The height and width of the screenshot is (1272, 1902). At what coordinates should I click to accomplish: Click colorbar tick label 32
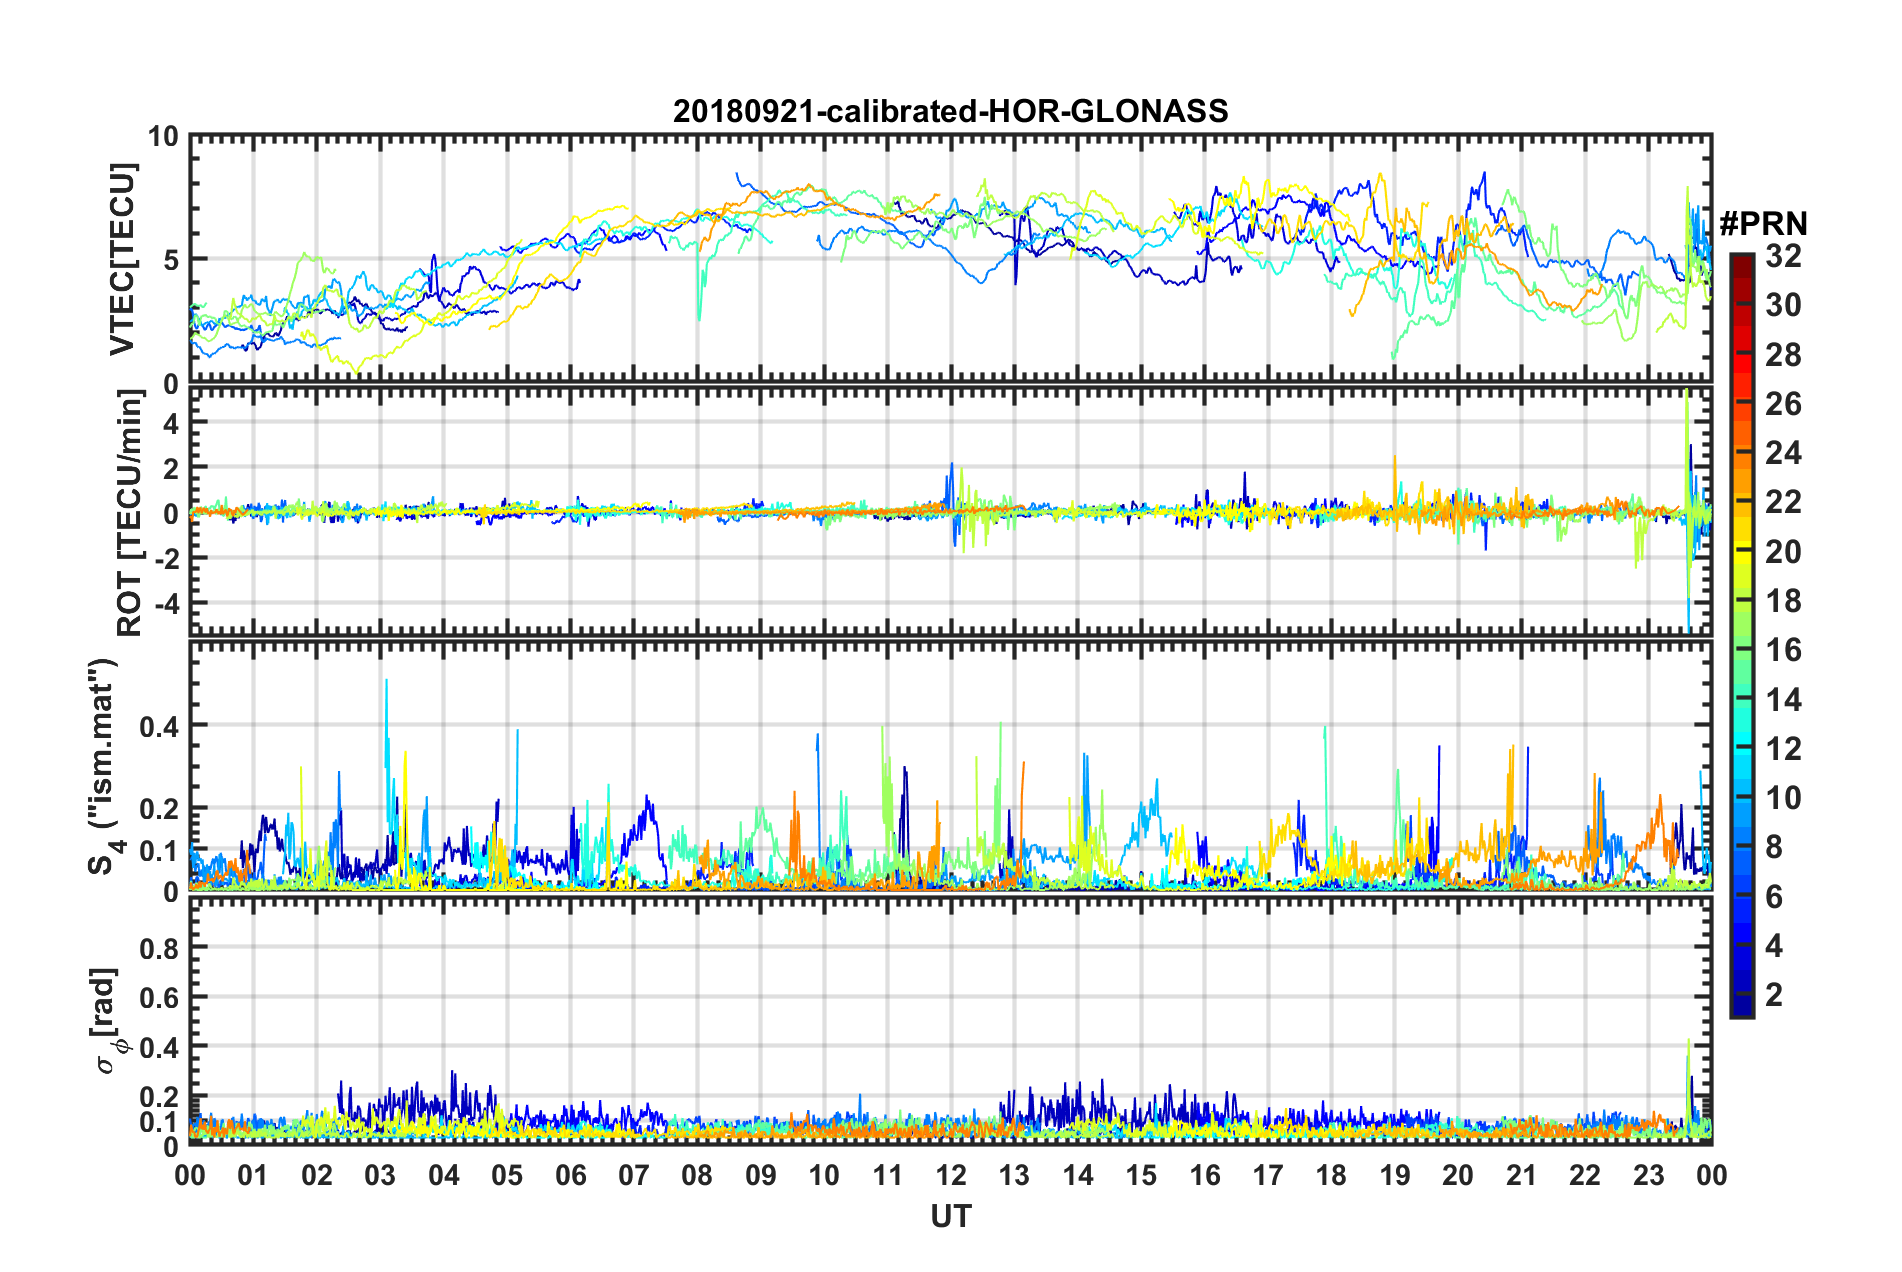(x=1783, y=256)
